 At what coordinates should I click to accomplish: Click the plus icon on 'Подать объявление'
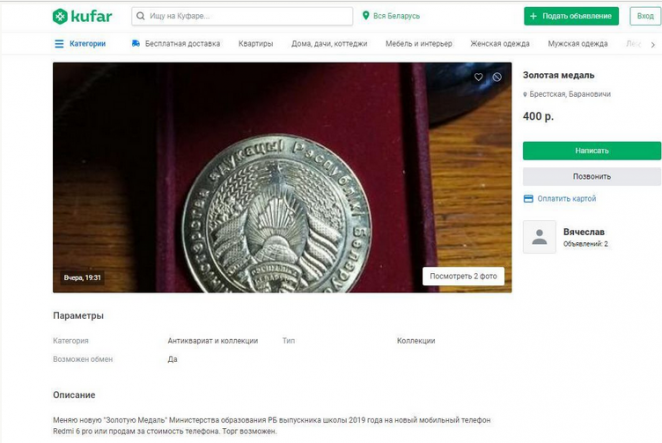click(534, 16)
